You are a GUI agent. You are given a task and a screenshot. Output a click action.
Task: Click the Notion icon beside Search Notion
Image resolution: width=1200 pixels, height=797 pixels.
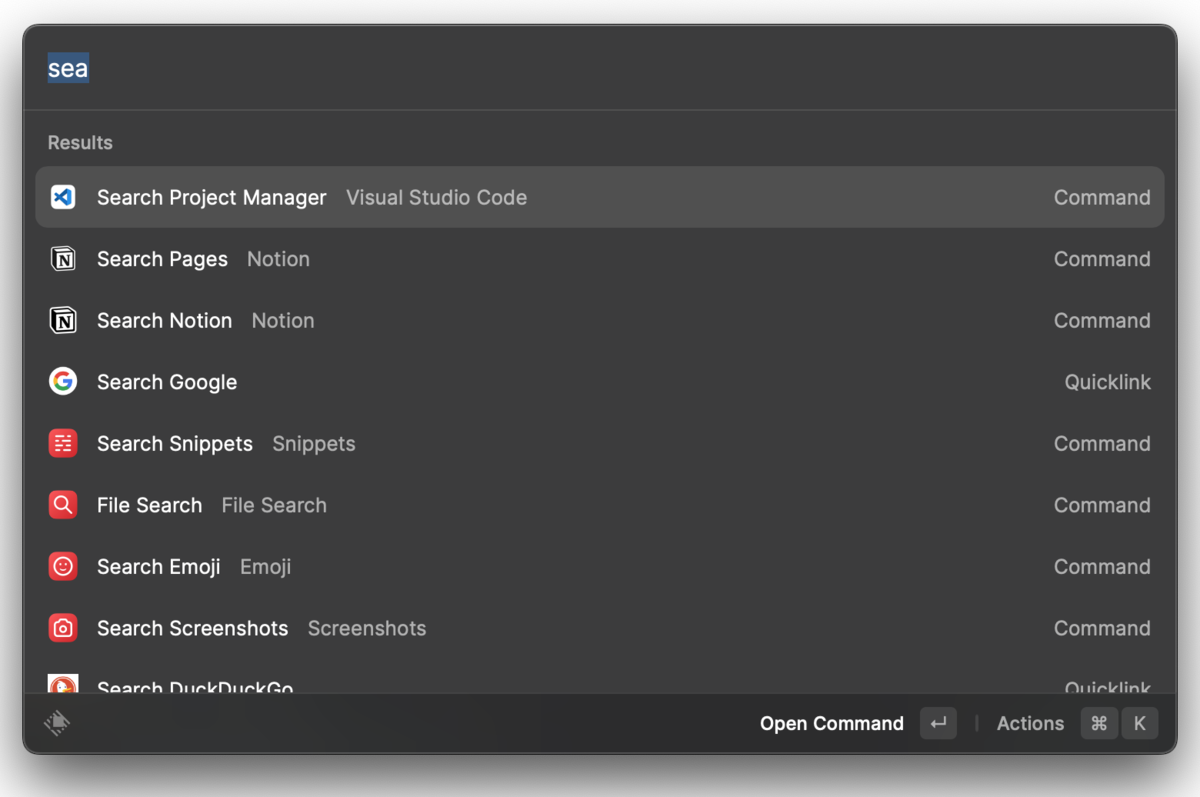point(63,320)
